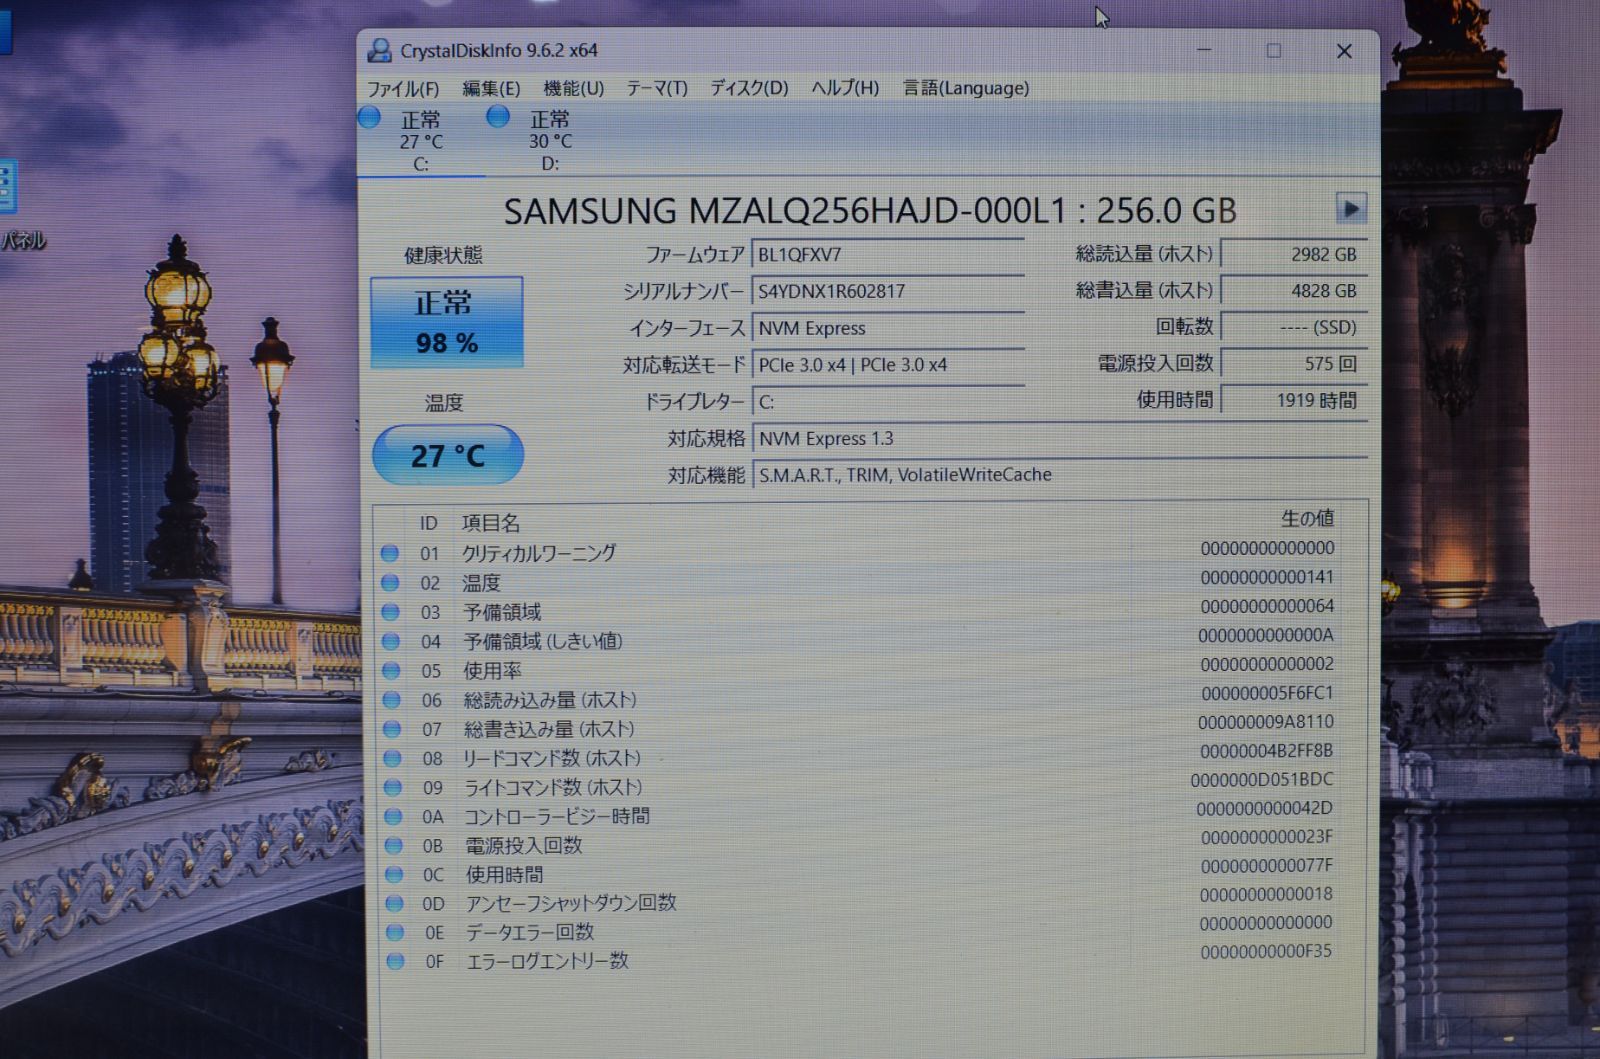Click the total host writes value 4828 GB
The height and width of the screenshot is (1059, 1600).
point(1294,291)
